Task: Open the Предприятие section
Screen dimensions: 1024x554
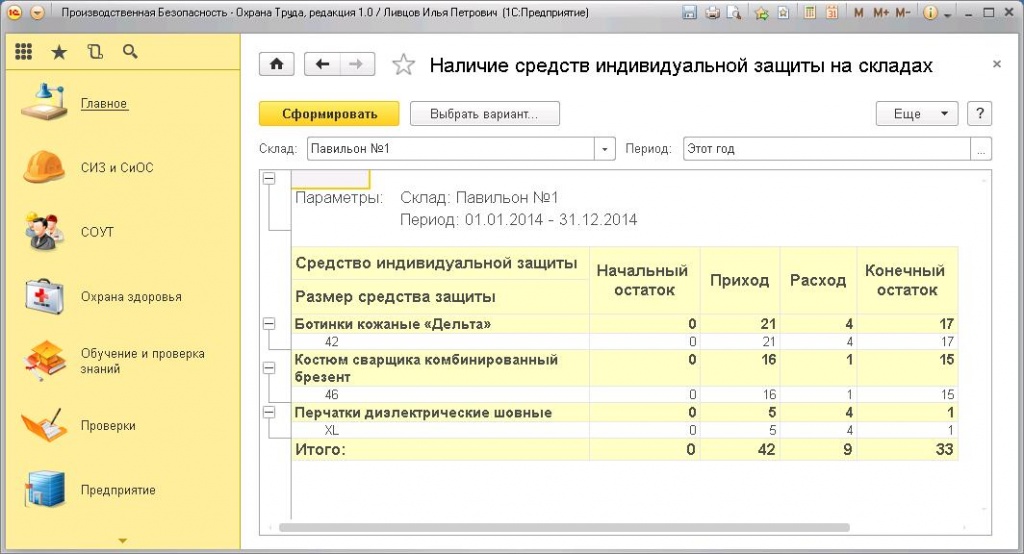Action: point(118,490)
